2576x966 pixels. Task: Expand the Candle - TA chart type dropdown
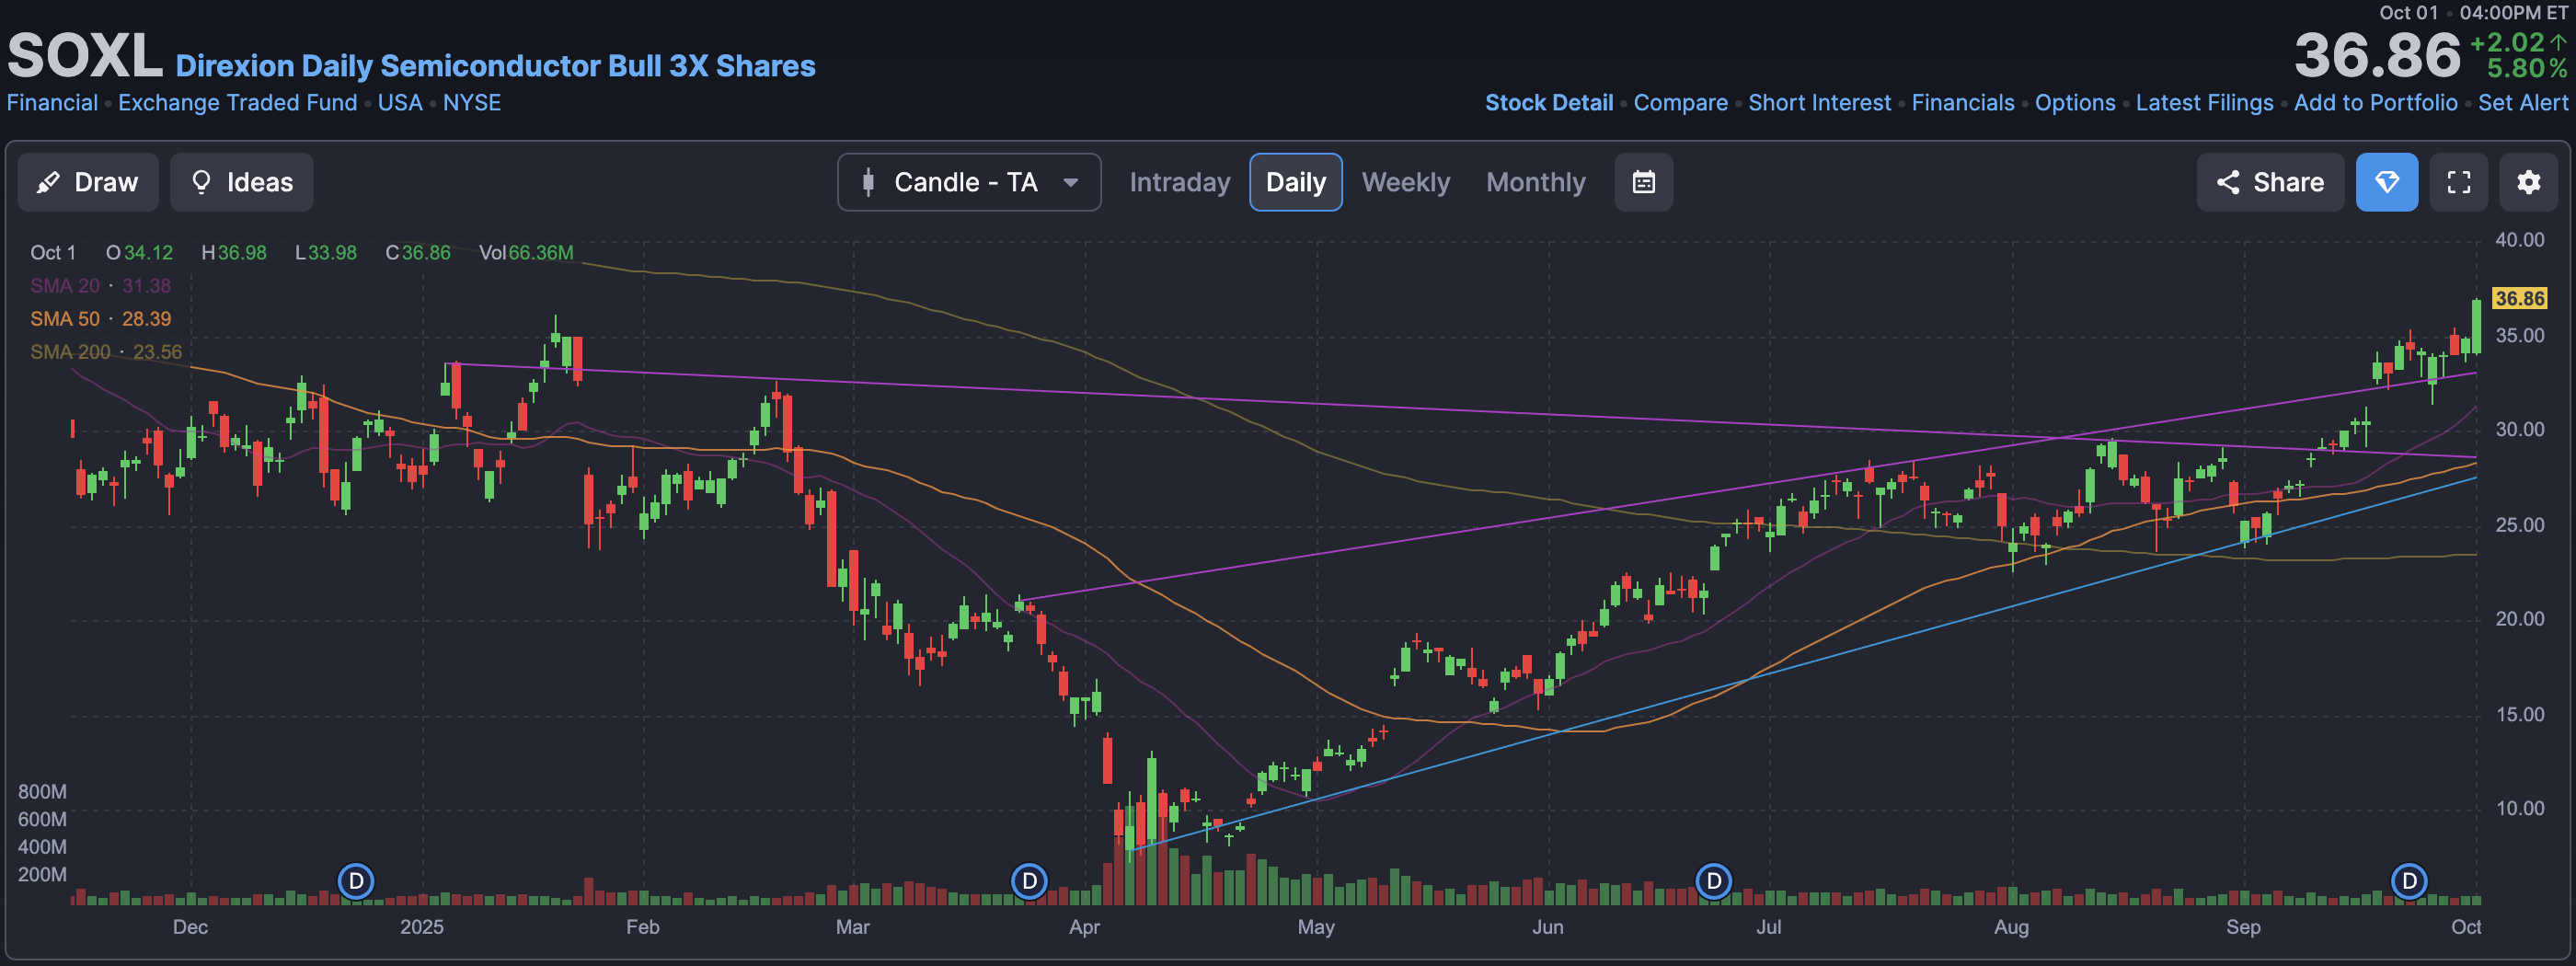(969, 182)
